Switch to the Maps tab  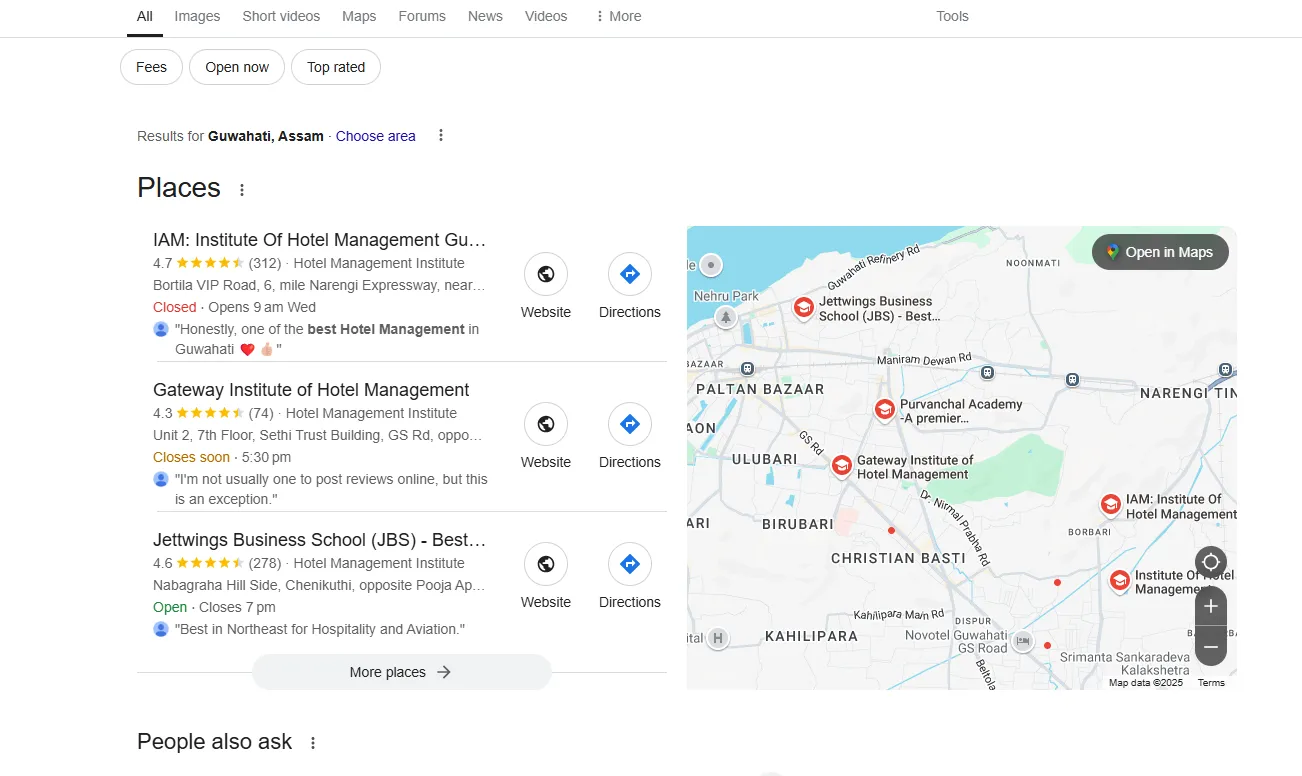[x=359, y=16]
